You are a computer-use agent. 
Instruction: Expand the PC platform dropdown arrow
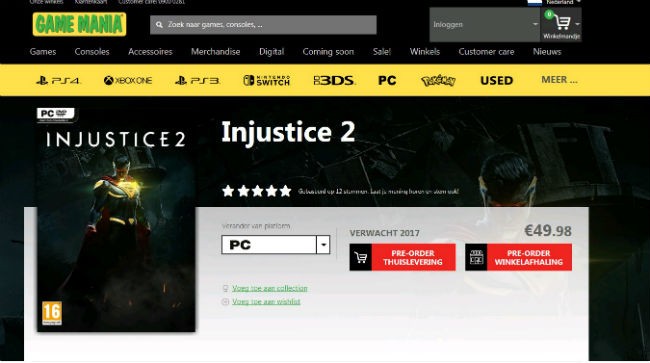[x=323, y=244]
